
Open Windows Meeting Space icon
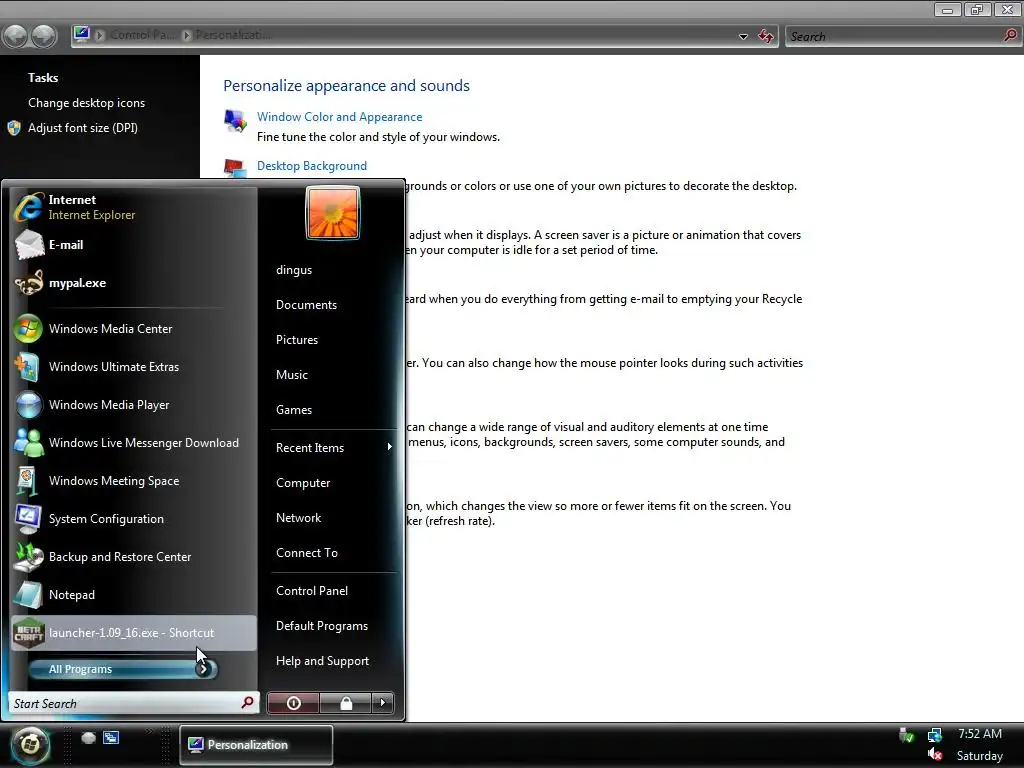tap(29, 481)
